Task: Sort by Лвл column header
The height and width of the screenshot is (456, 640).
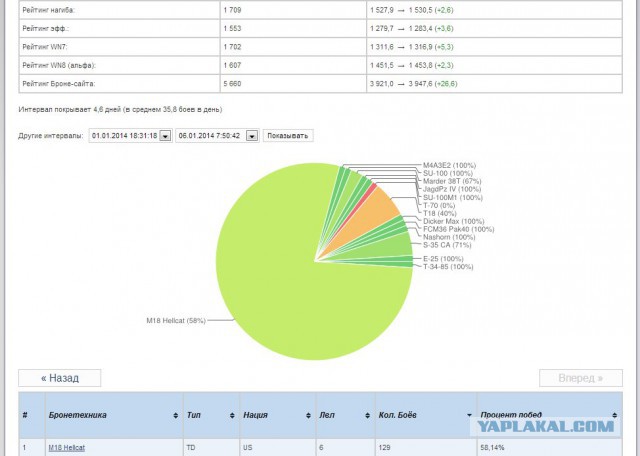Action: pos(345,415)
